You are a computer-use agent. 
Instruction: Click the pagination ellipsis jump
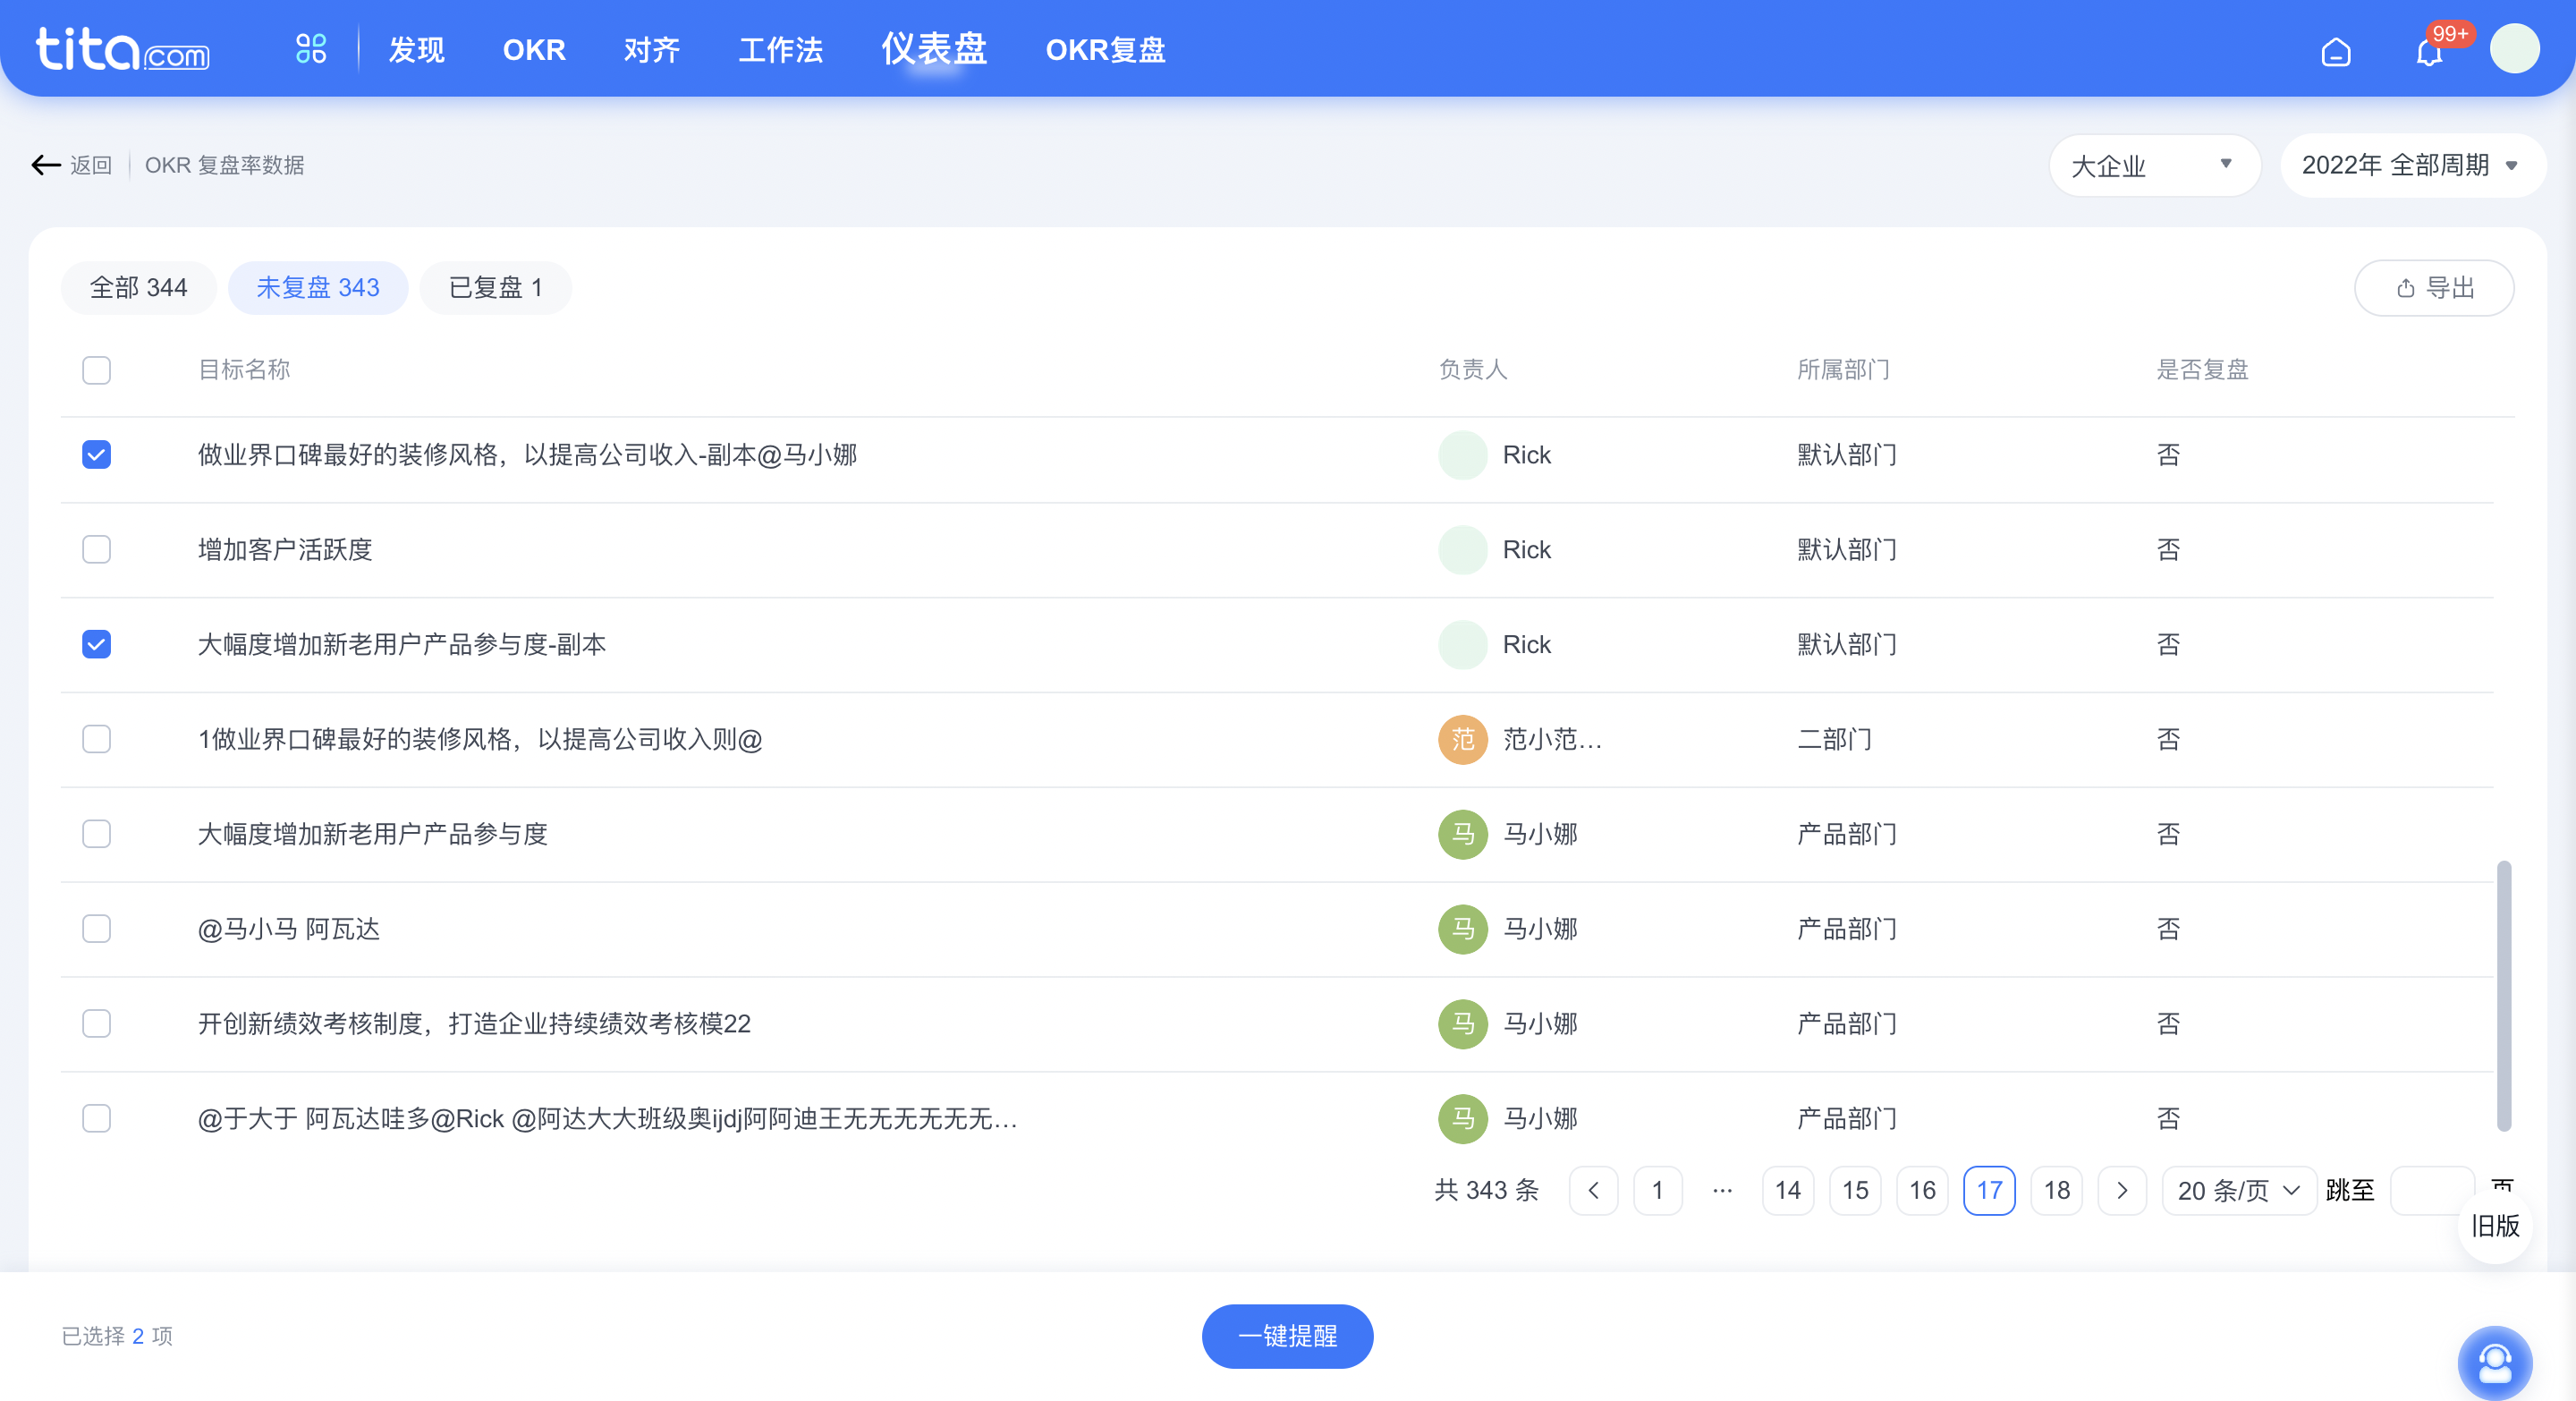click(x=1722, y=1190)
